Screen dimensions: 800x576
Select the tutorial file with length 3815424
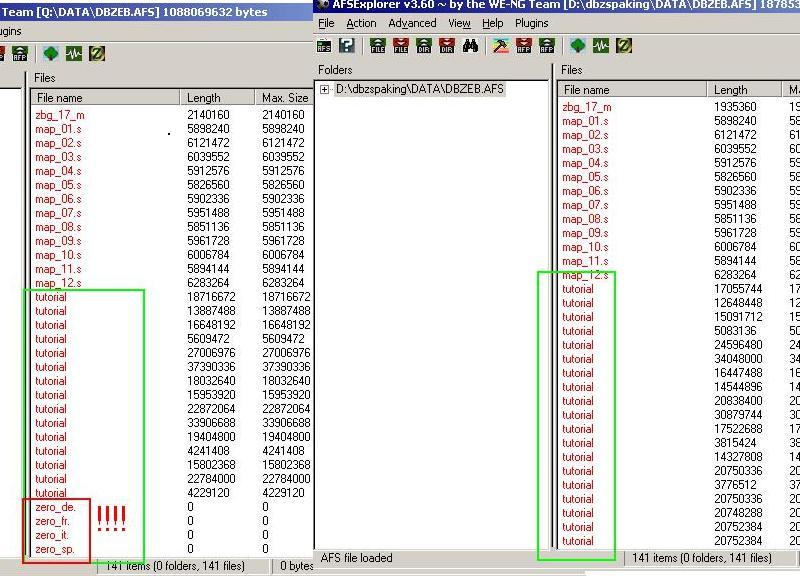(x=578, y=443)
